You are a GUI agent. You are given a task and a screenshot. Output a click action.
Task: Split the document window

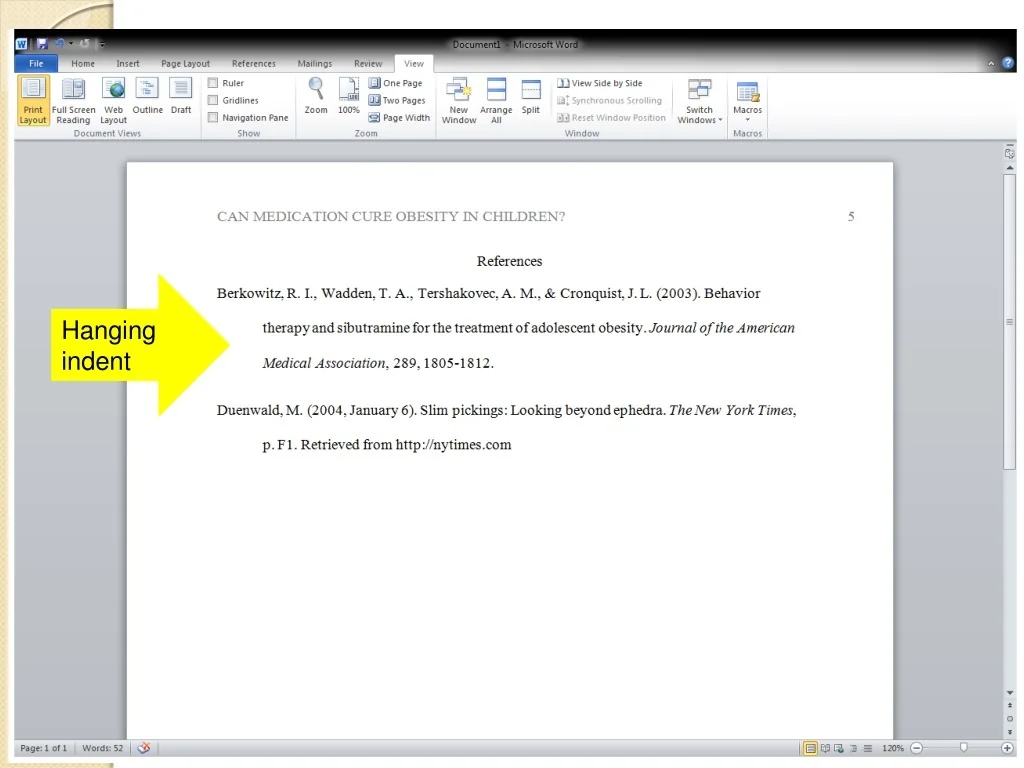(x=531, y=96)
